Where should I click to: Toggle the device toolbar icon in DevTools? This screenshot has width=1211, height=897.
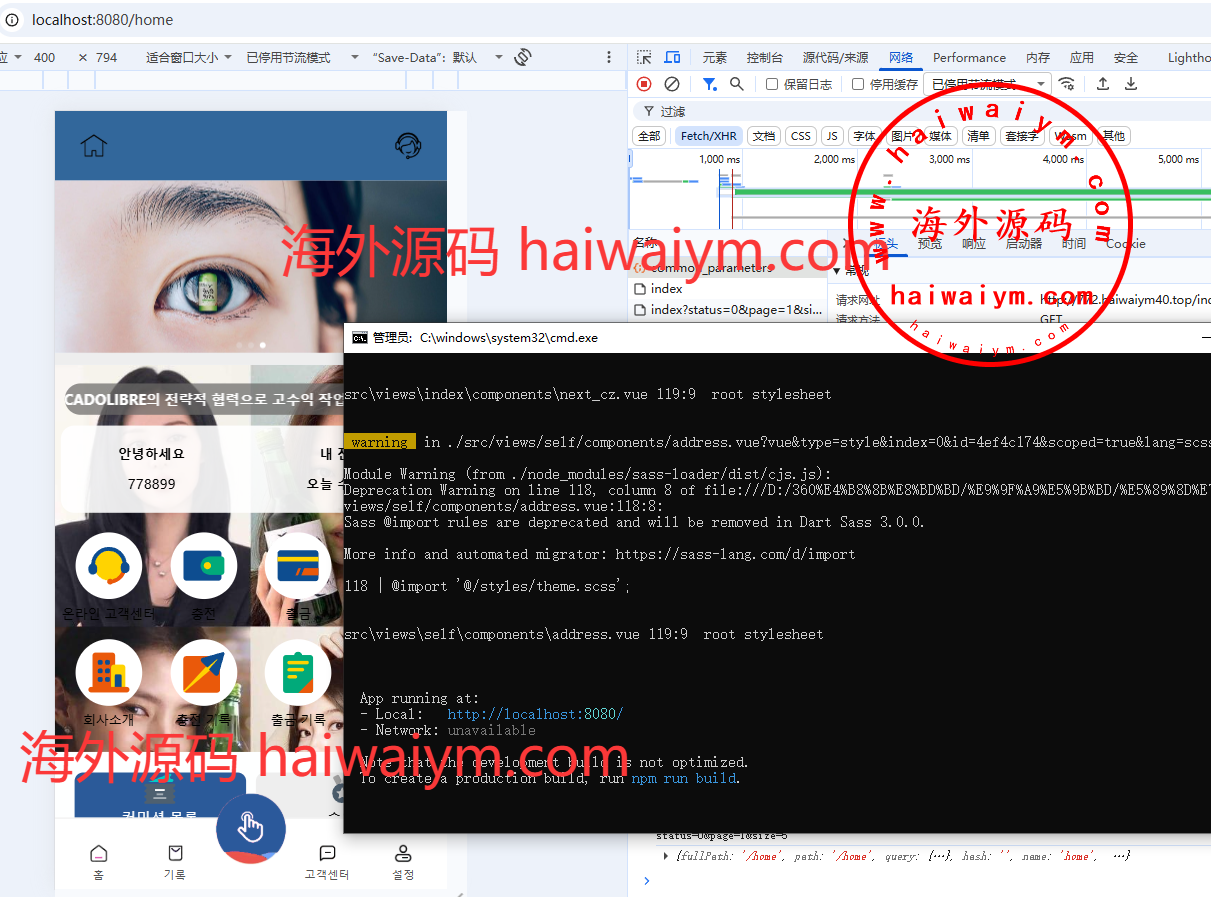[x=673, y=58]
